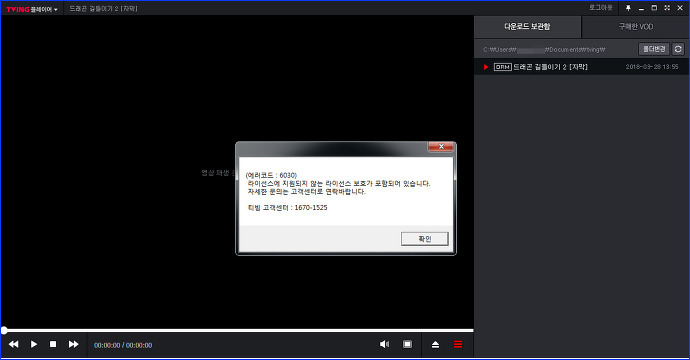Pin the window always on top
690x360 pixels.
tap(628, 8)
